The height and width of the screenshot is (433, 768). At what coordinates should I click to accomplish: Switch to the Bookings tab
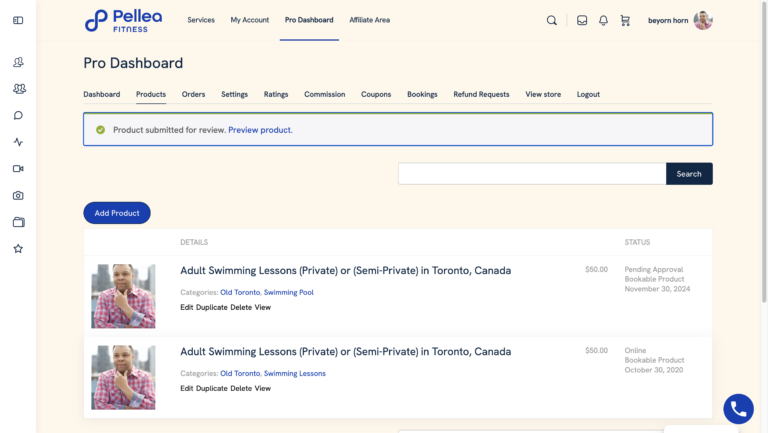click(422, 94)
